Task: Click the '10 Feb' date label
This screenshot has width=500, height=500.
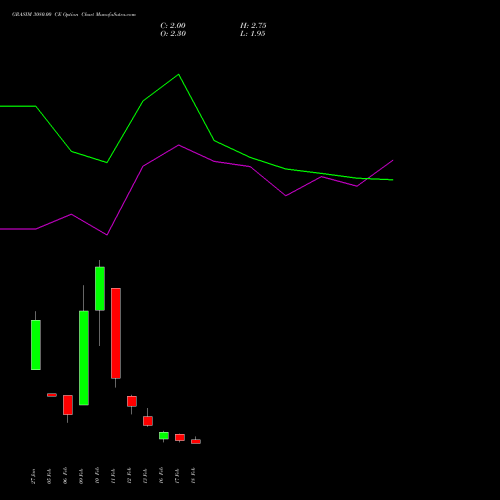Action: (97, 476)
